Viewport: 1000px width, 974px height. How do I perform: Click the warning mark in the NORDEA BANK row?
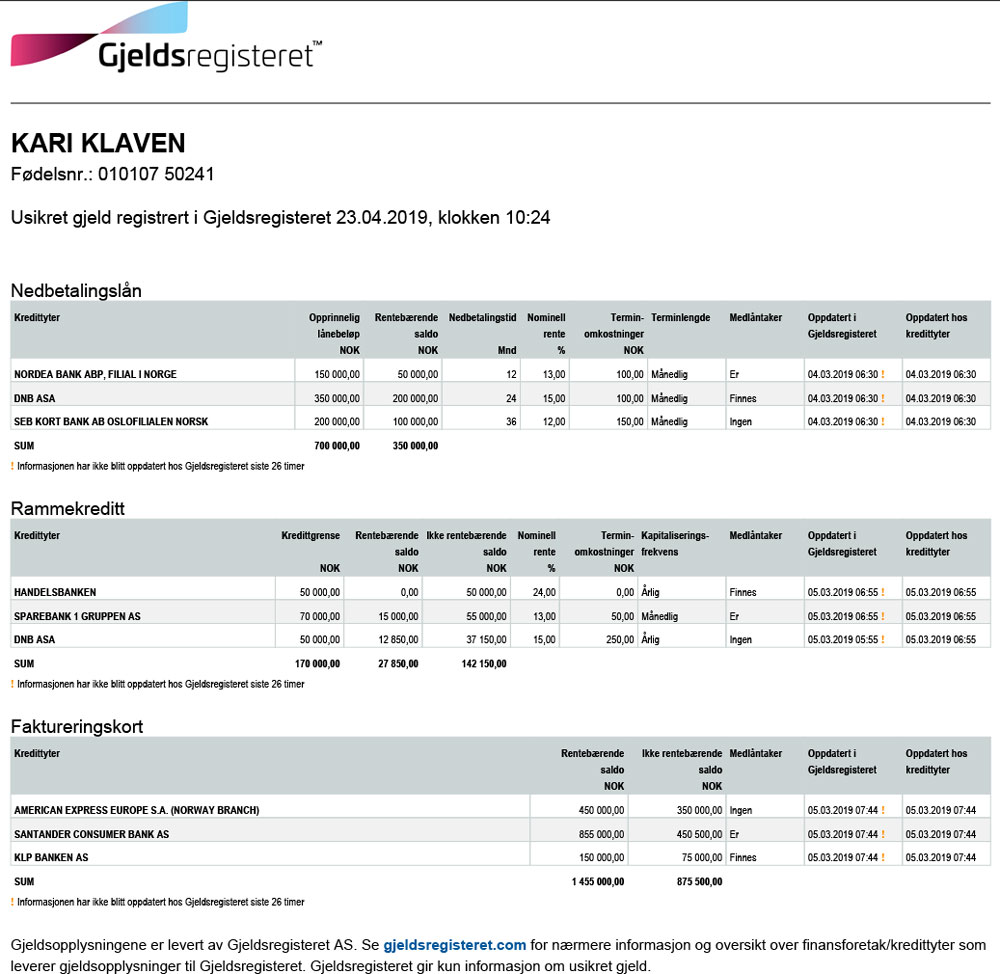[883, 374]
